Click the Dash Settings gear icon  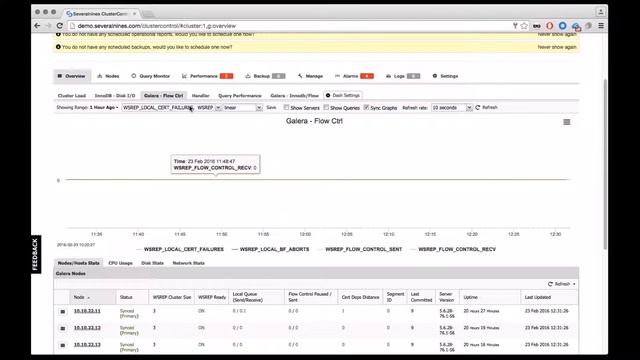(x=328, y=96)
